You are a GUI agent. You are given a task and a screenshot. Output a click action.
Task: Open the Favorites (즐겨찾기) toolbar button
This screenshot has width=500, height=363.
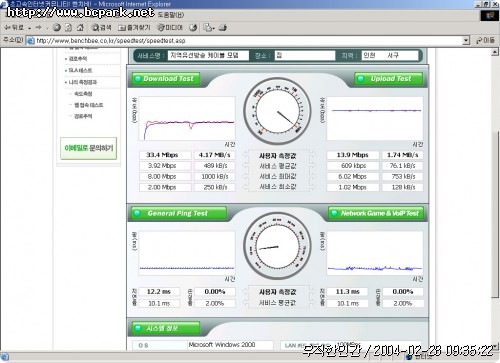[x=134, y=28]
